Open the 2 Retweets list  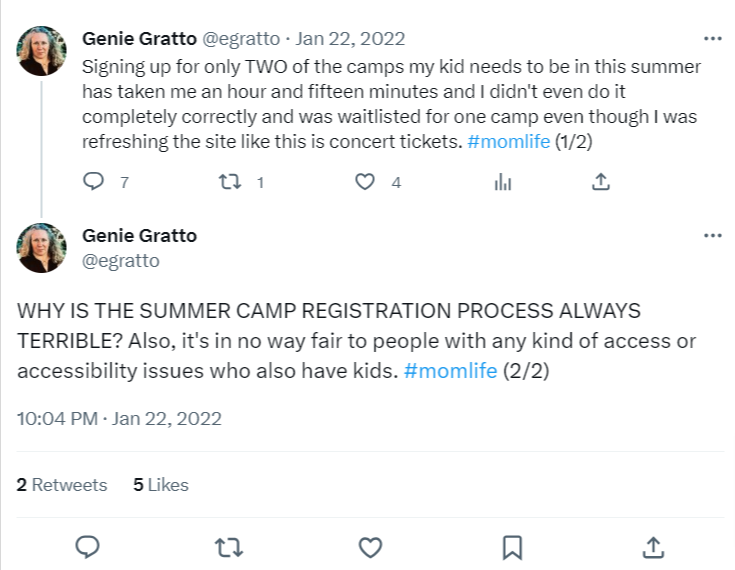pos(62,485)
